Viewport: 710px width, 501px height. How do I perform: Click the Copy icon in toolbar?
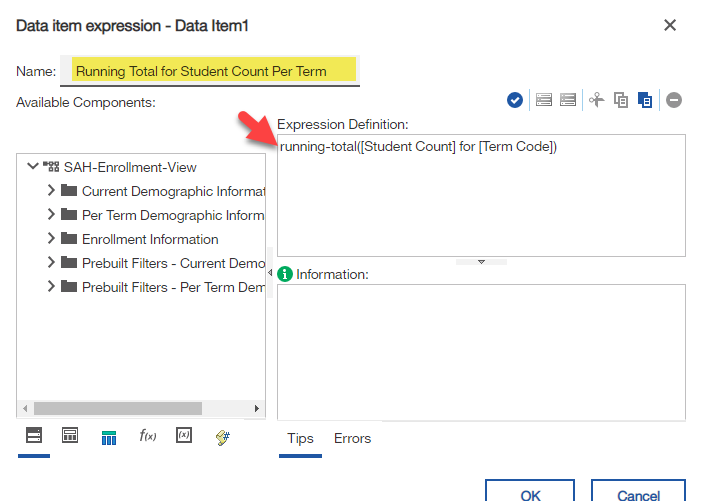tap(621, 100)
